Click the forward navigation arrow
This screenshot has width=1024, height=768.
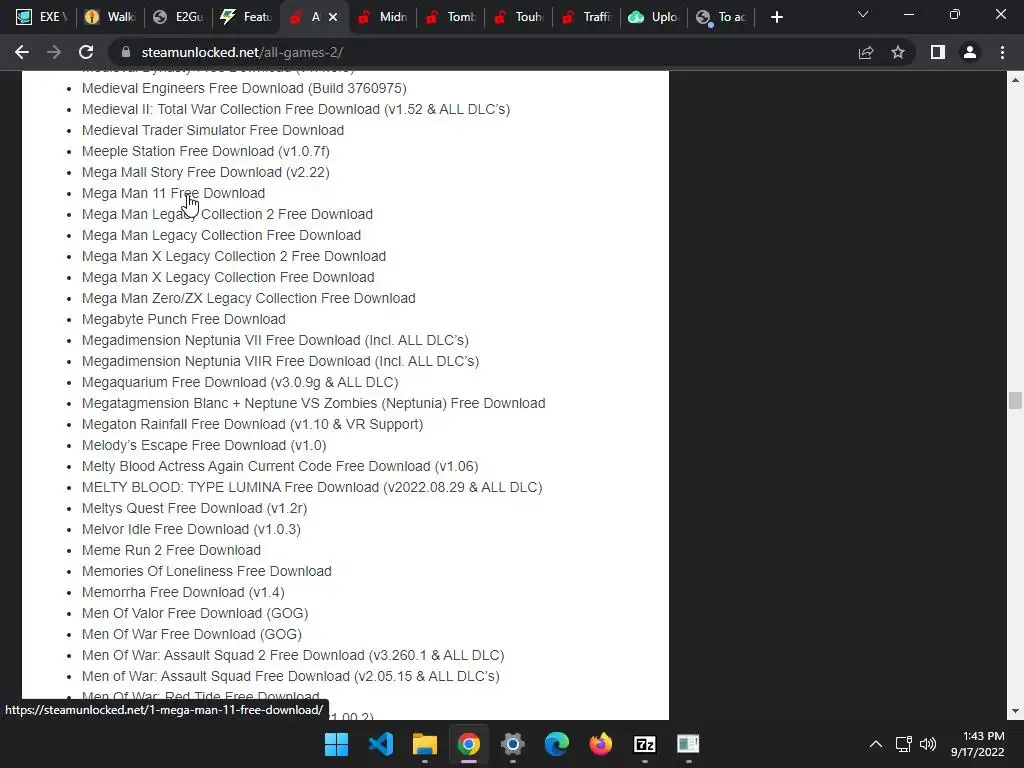click(x=54, y=52)
